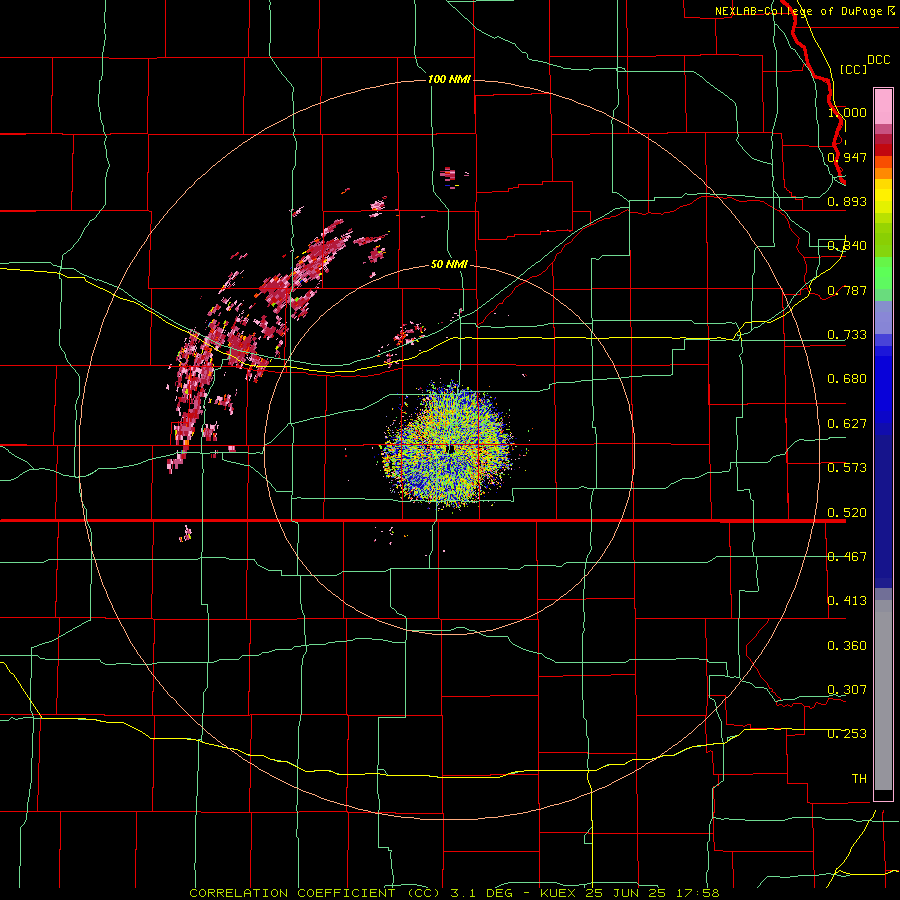Click the 0.467 legend value
Image resolution: width=900 pixels, height=900 pixels.
tap(847, 557)
